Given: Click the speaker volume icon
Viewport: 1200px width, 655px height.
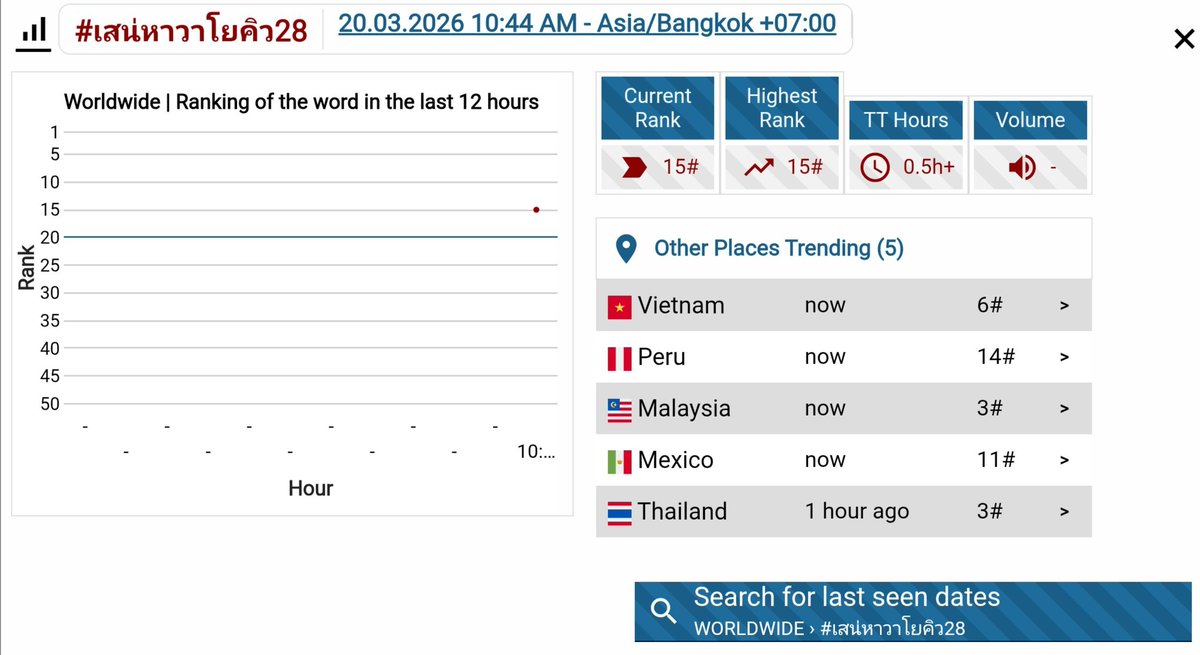Looking at the screenshot, I should [x=1022, y=167].
